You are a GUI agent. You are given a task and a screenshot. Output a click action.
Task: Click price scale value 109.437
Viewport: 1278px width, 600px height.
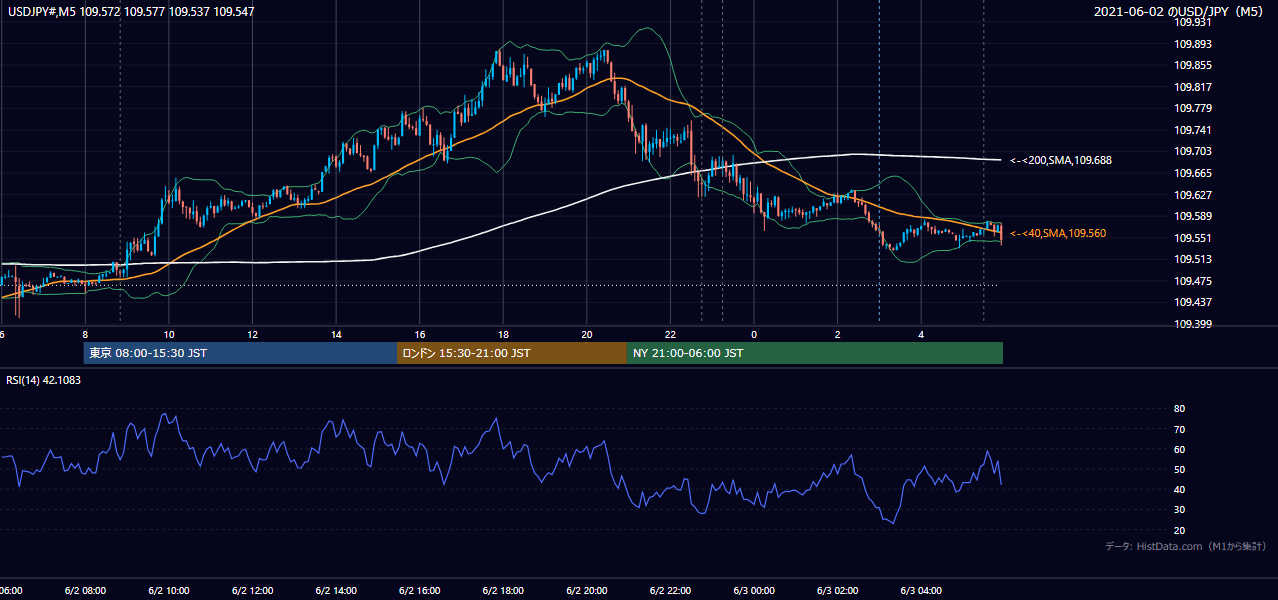point(1192,302)
